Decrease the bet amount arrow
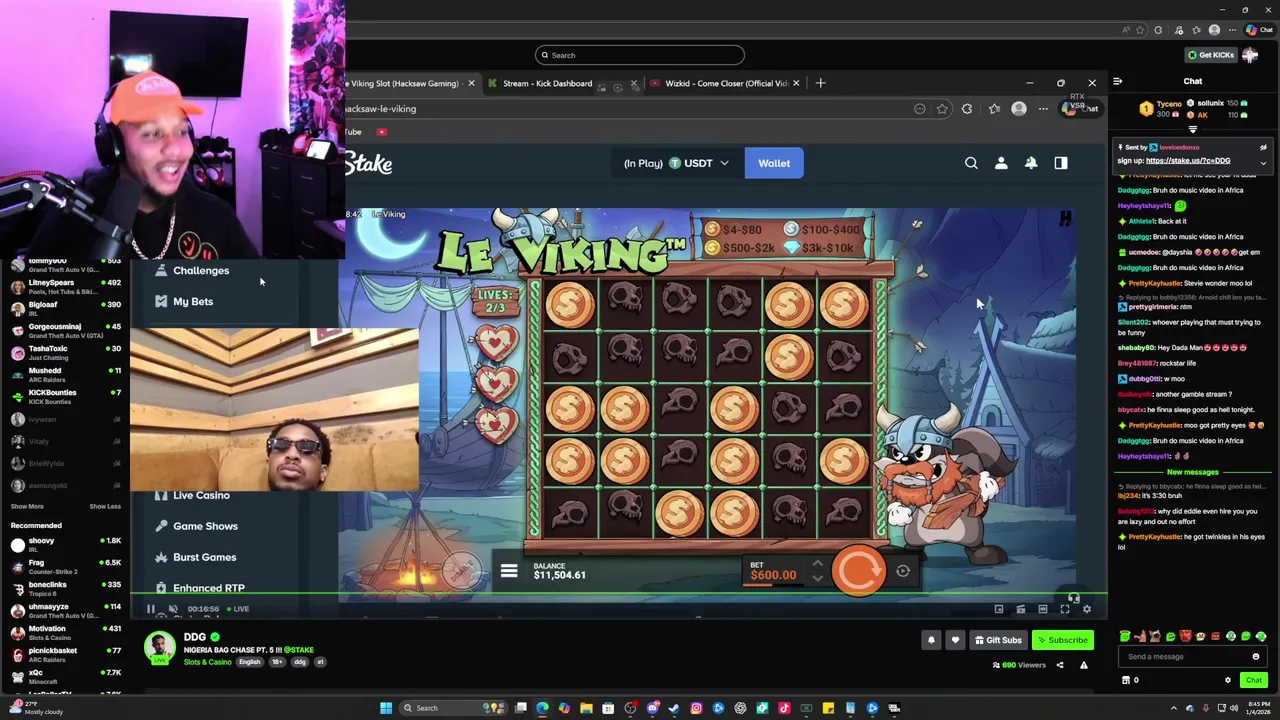 817,578
